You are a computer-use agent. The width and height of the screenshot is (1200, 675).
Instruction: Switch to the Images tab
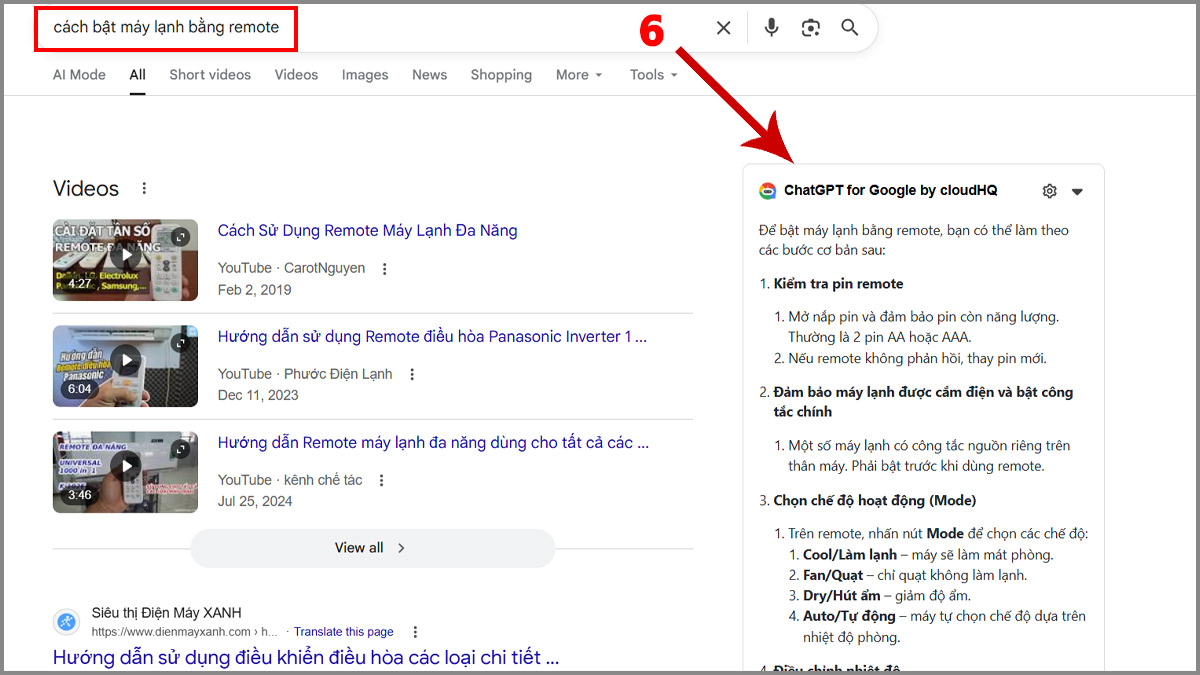point(365,75)
